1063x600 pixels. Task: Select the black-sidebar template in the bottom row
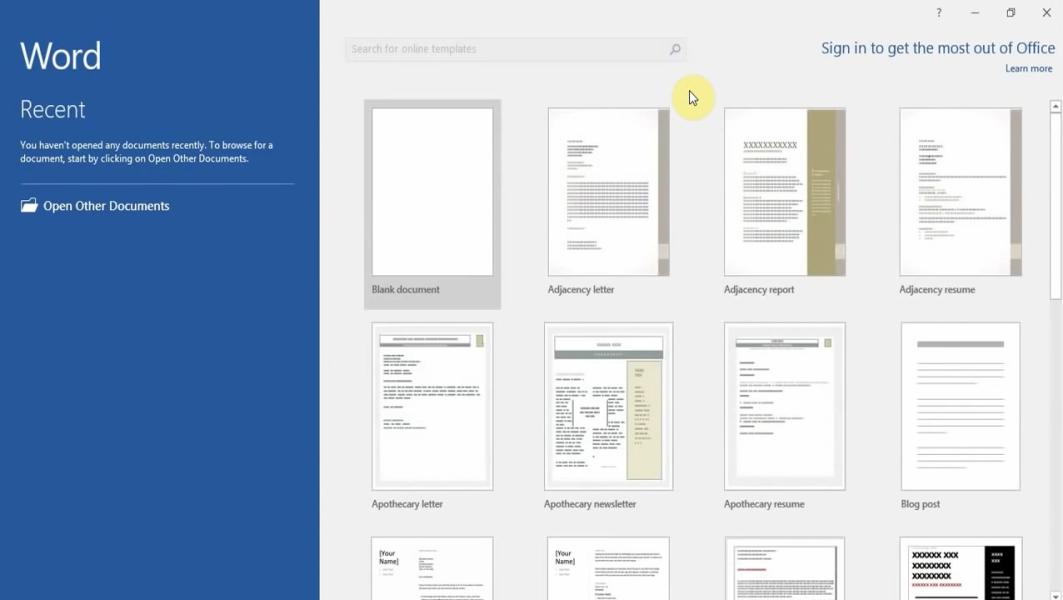(x=961, y=568)
